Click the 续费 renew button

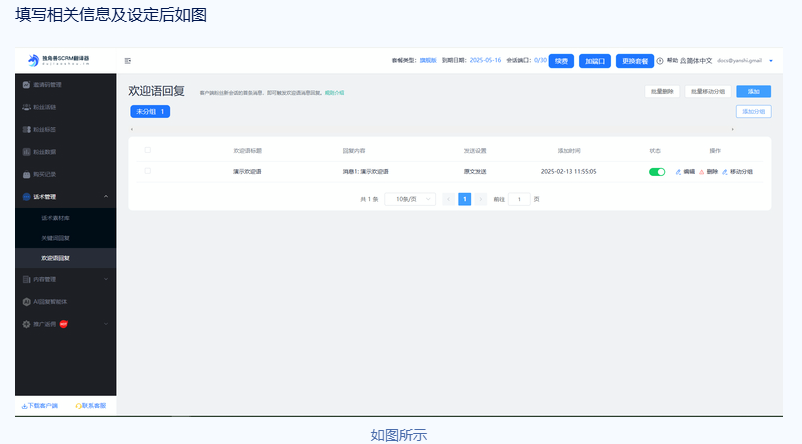pyautogui.click(x=561, y=61)
